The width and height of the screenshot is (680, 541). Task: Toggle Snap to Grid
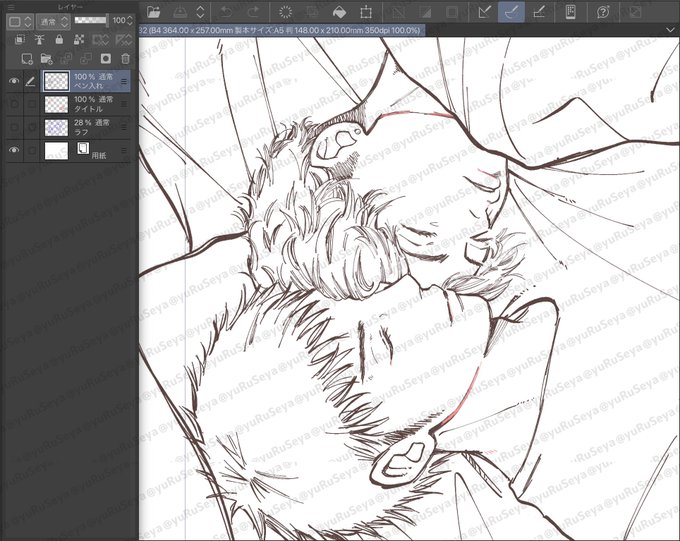(539, 12)
